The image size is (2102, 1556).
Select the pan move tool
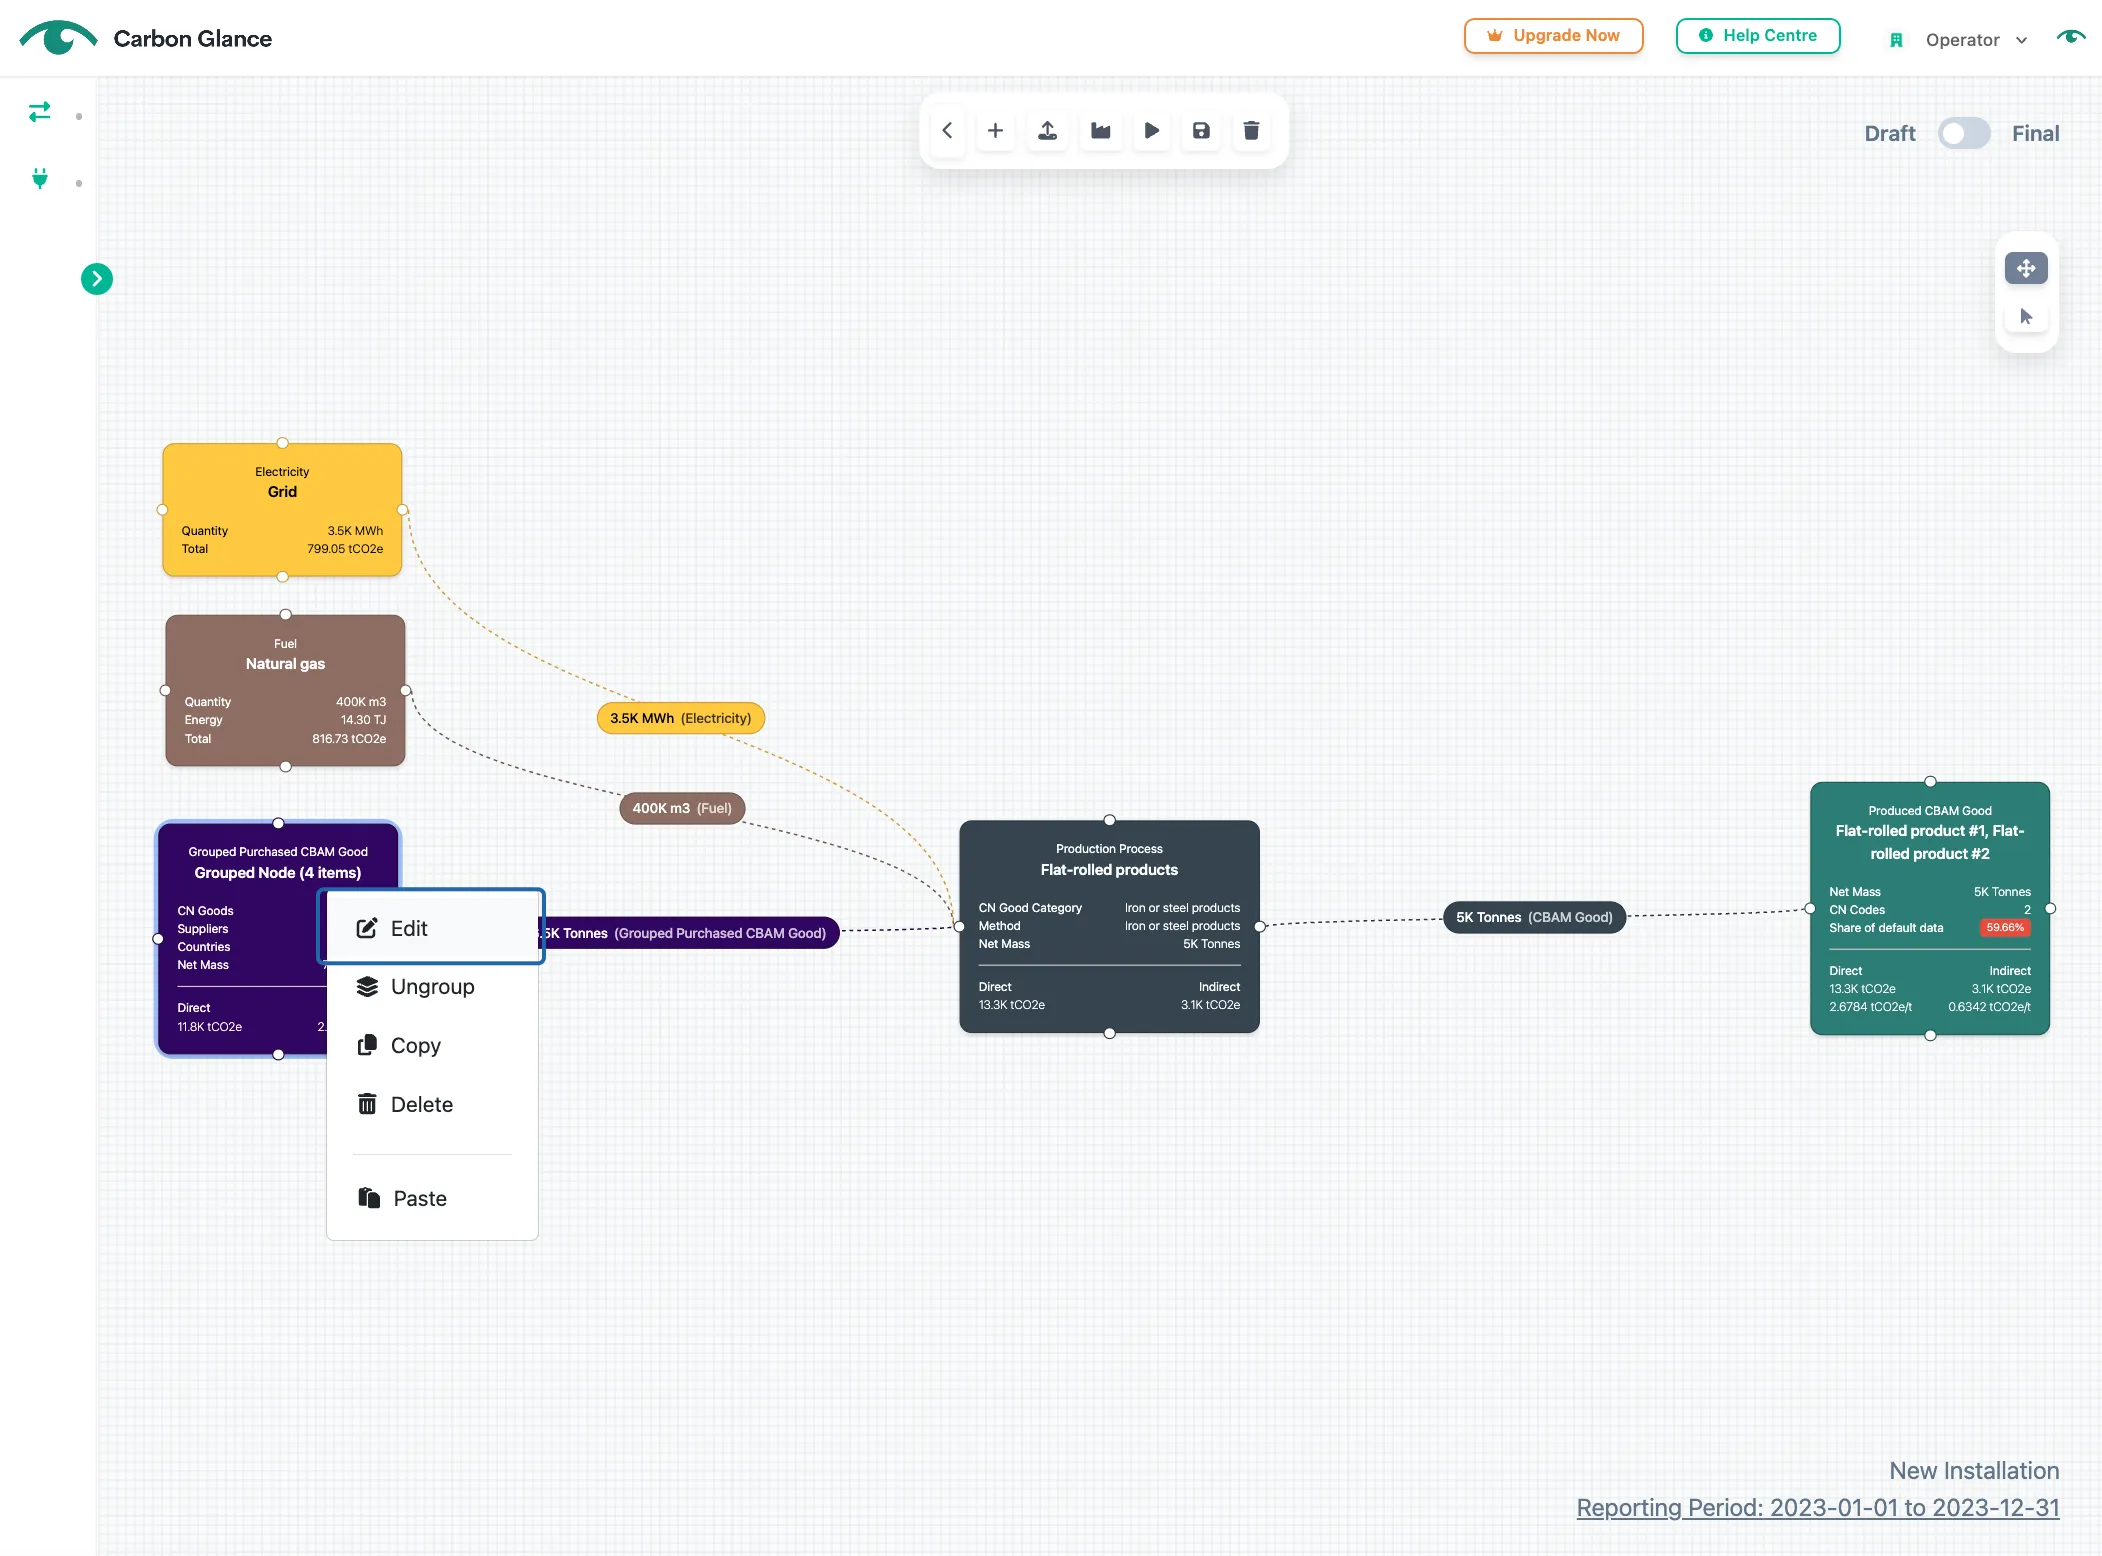[x=2026, y=268]
